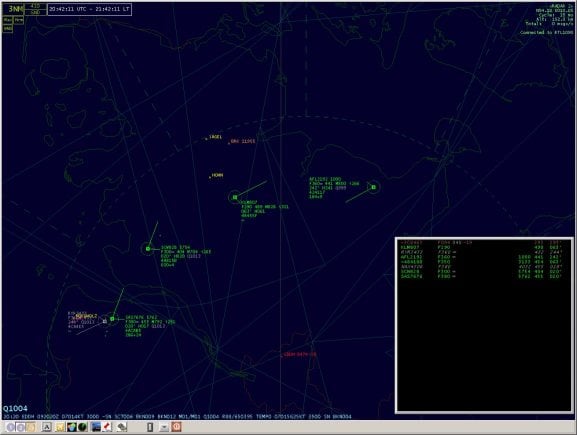Screen dimensions: 577x435
Task: Click the SCW828 callsign in its data label
Action: click(169, 247)
